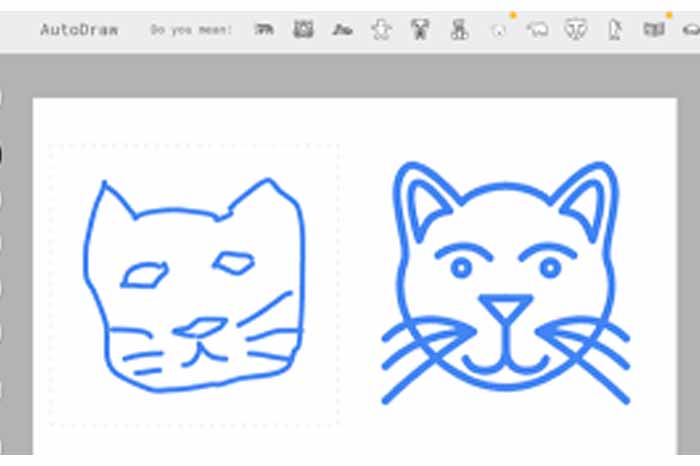Choose the big-eared mouse figure suggestion
This screenshot has height=466, width=700.
tap(420, 30)
